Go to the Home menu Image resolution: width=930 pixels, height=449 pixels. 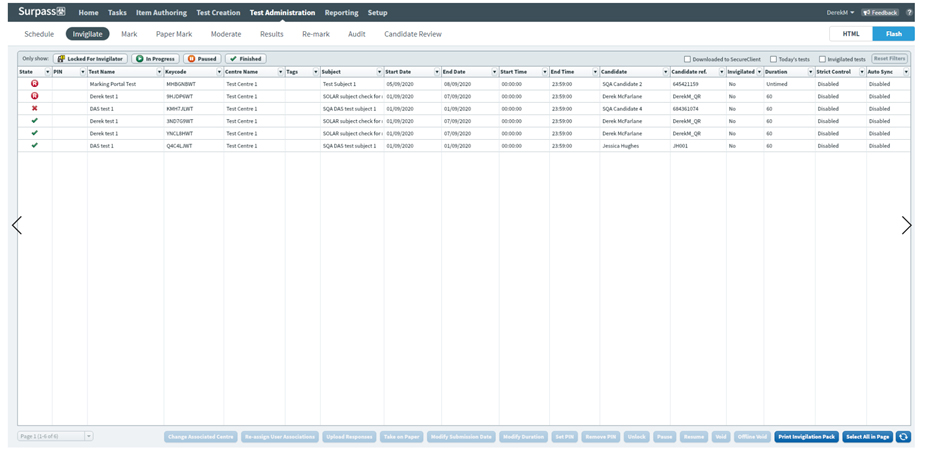pyautogui.click(x=88, y=12)
